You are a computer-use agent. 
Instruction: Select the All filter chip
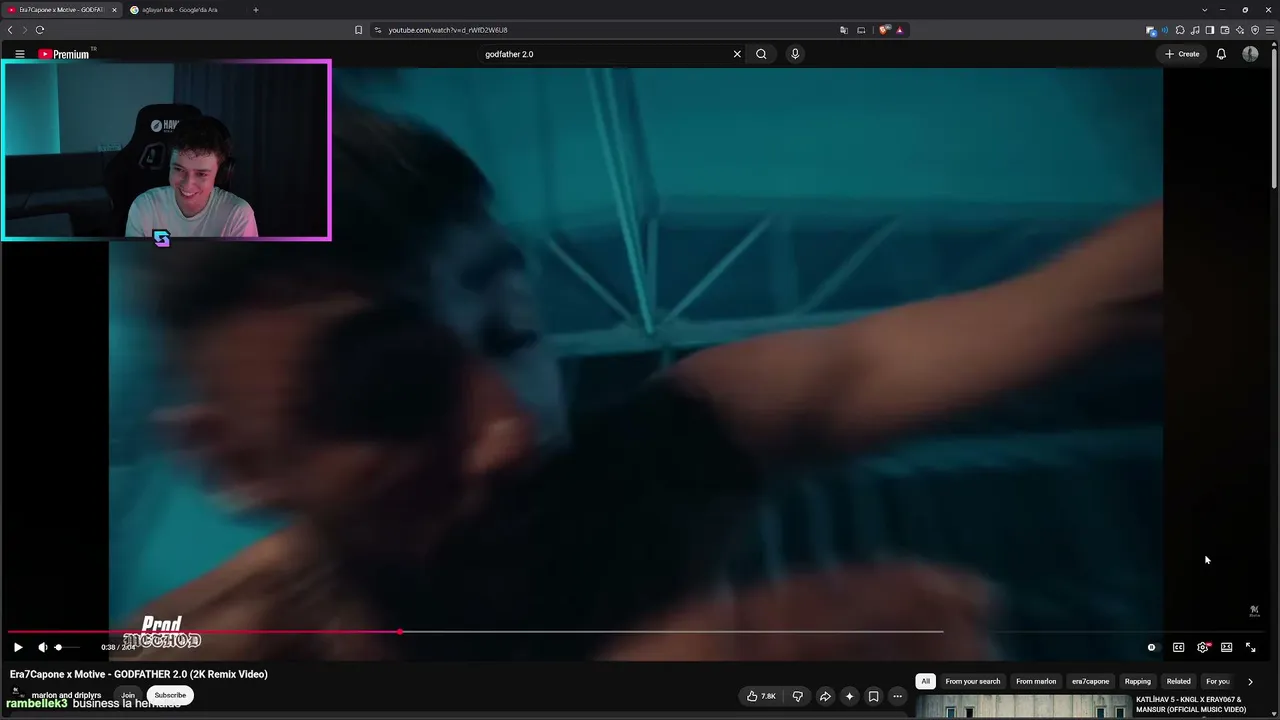(x=925, y=681)
